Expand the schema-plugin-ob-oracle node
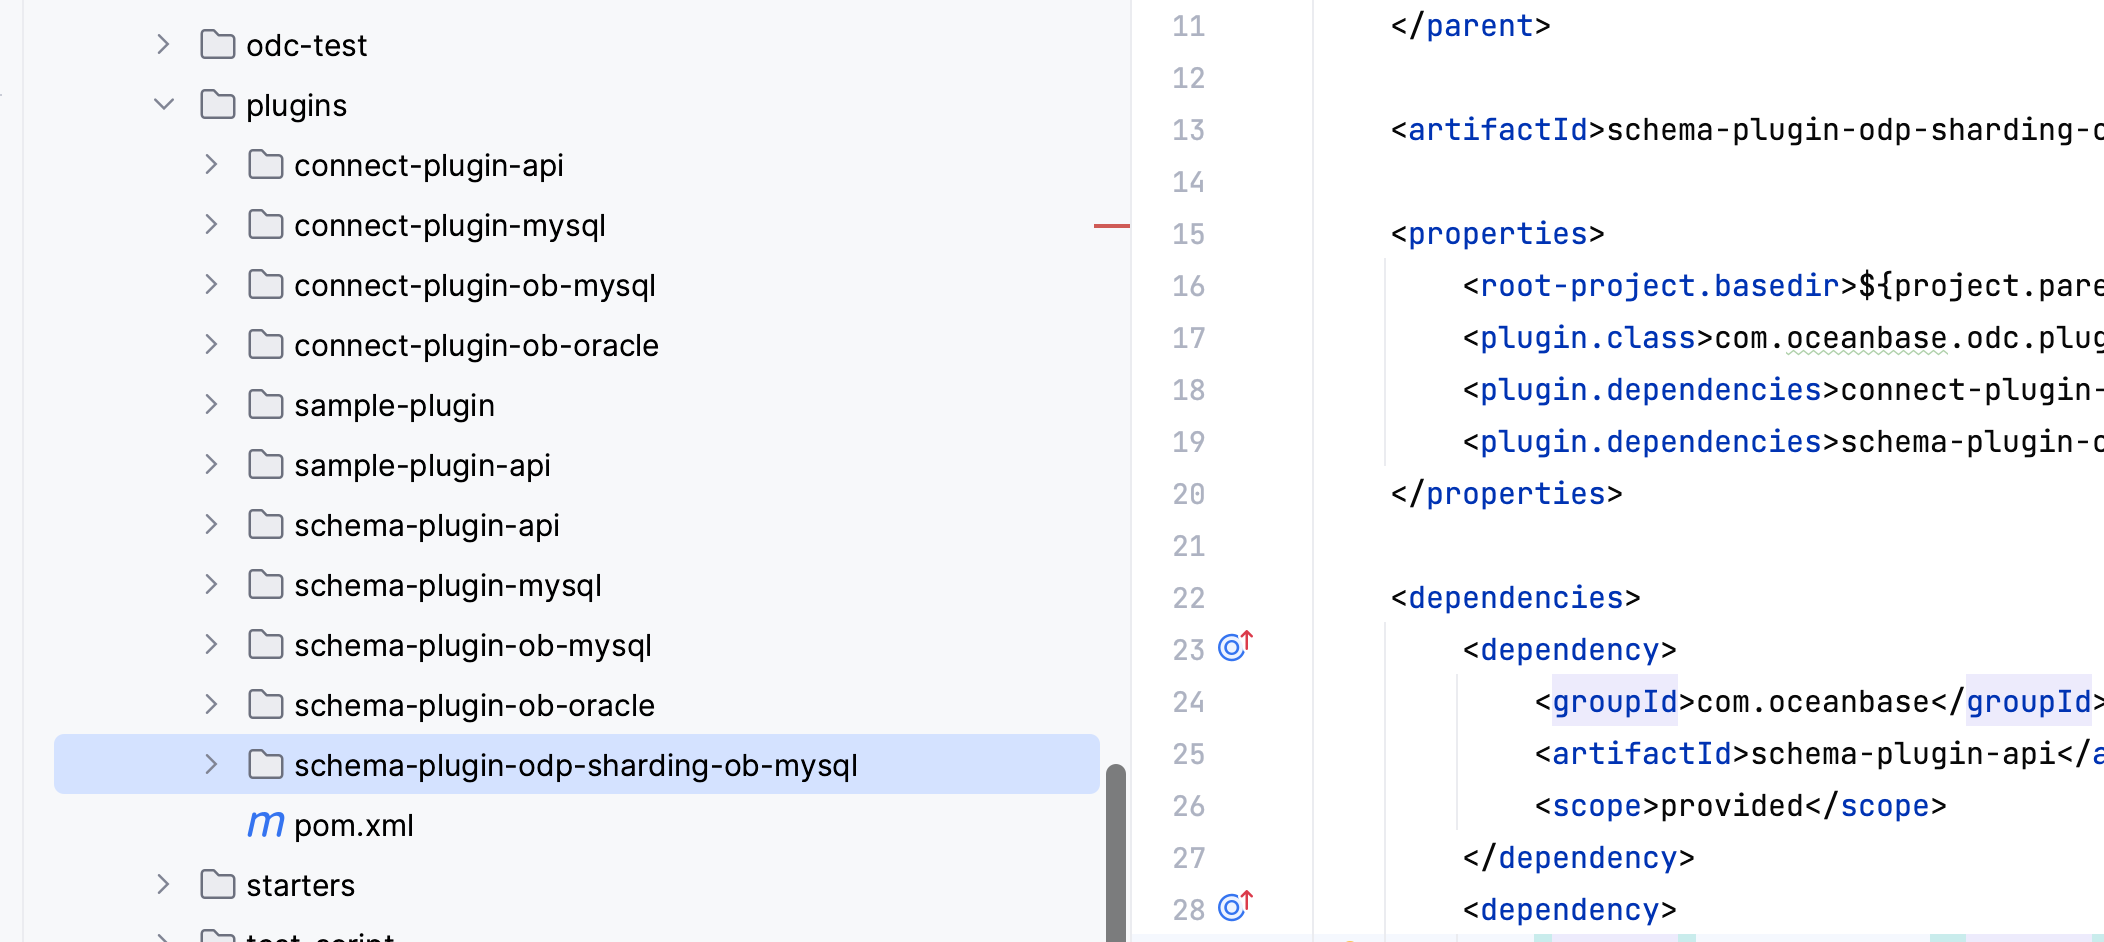 [211, 705]
